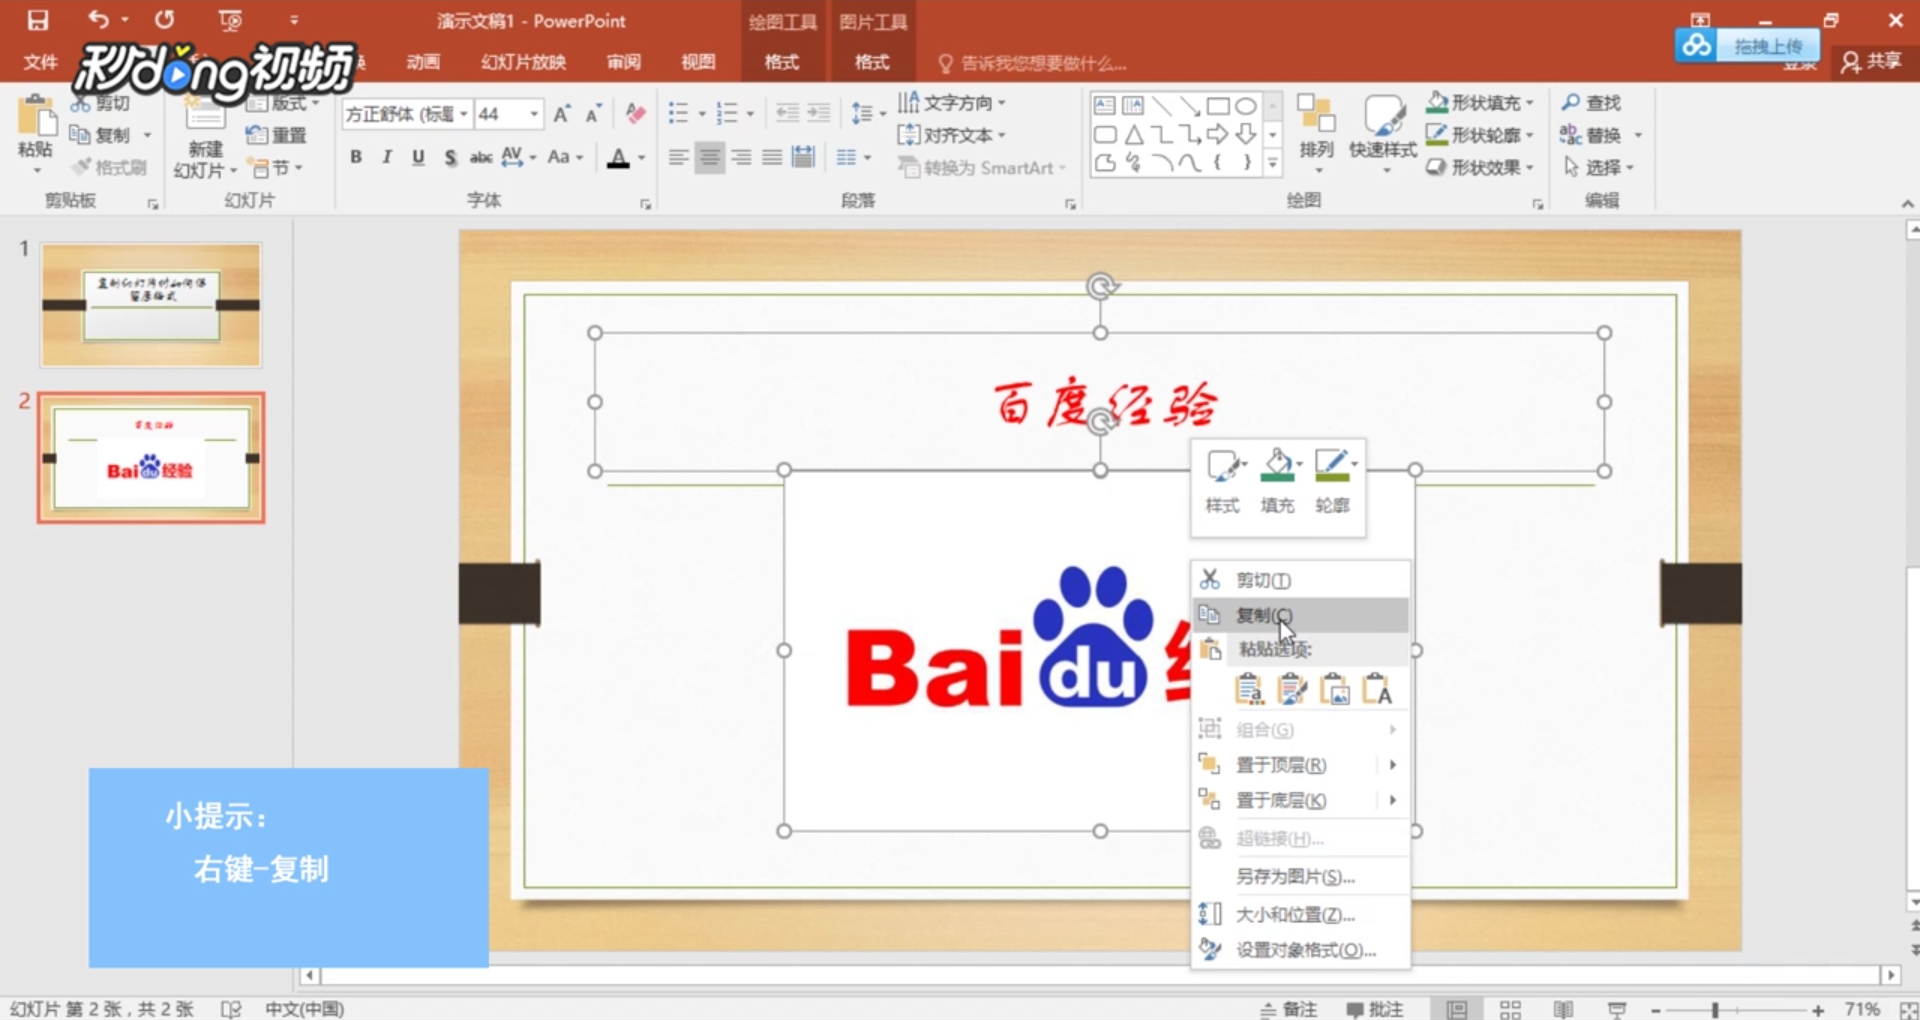Toggle underline formatting
Image resolution: width=1920 pixels, height=1020 pixels.
tap(418, 157)
